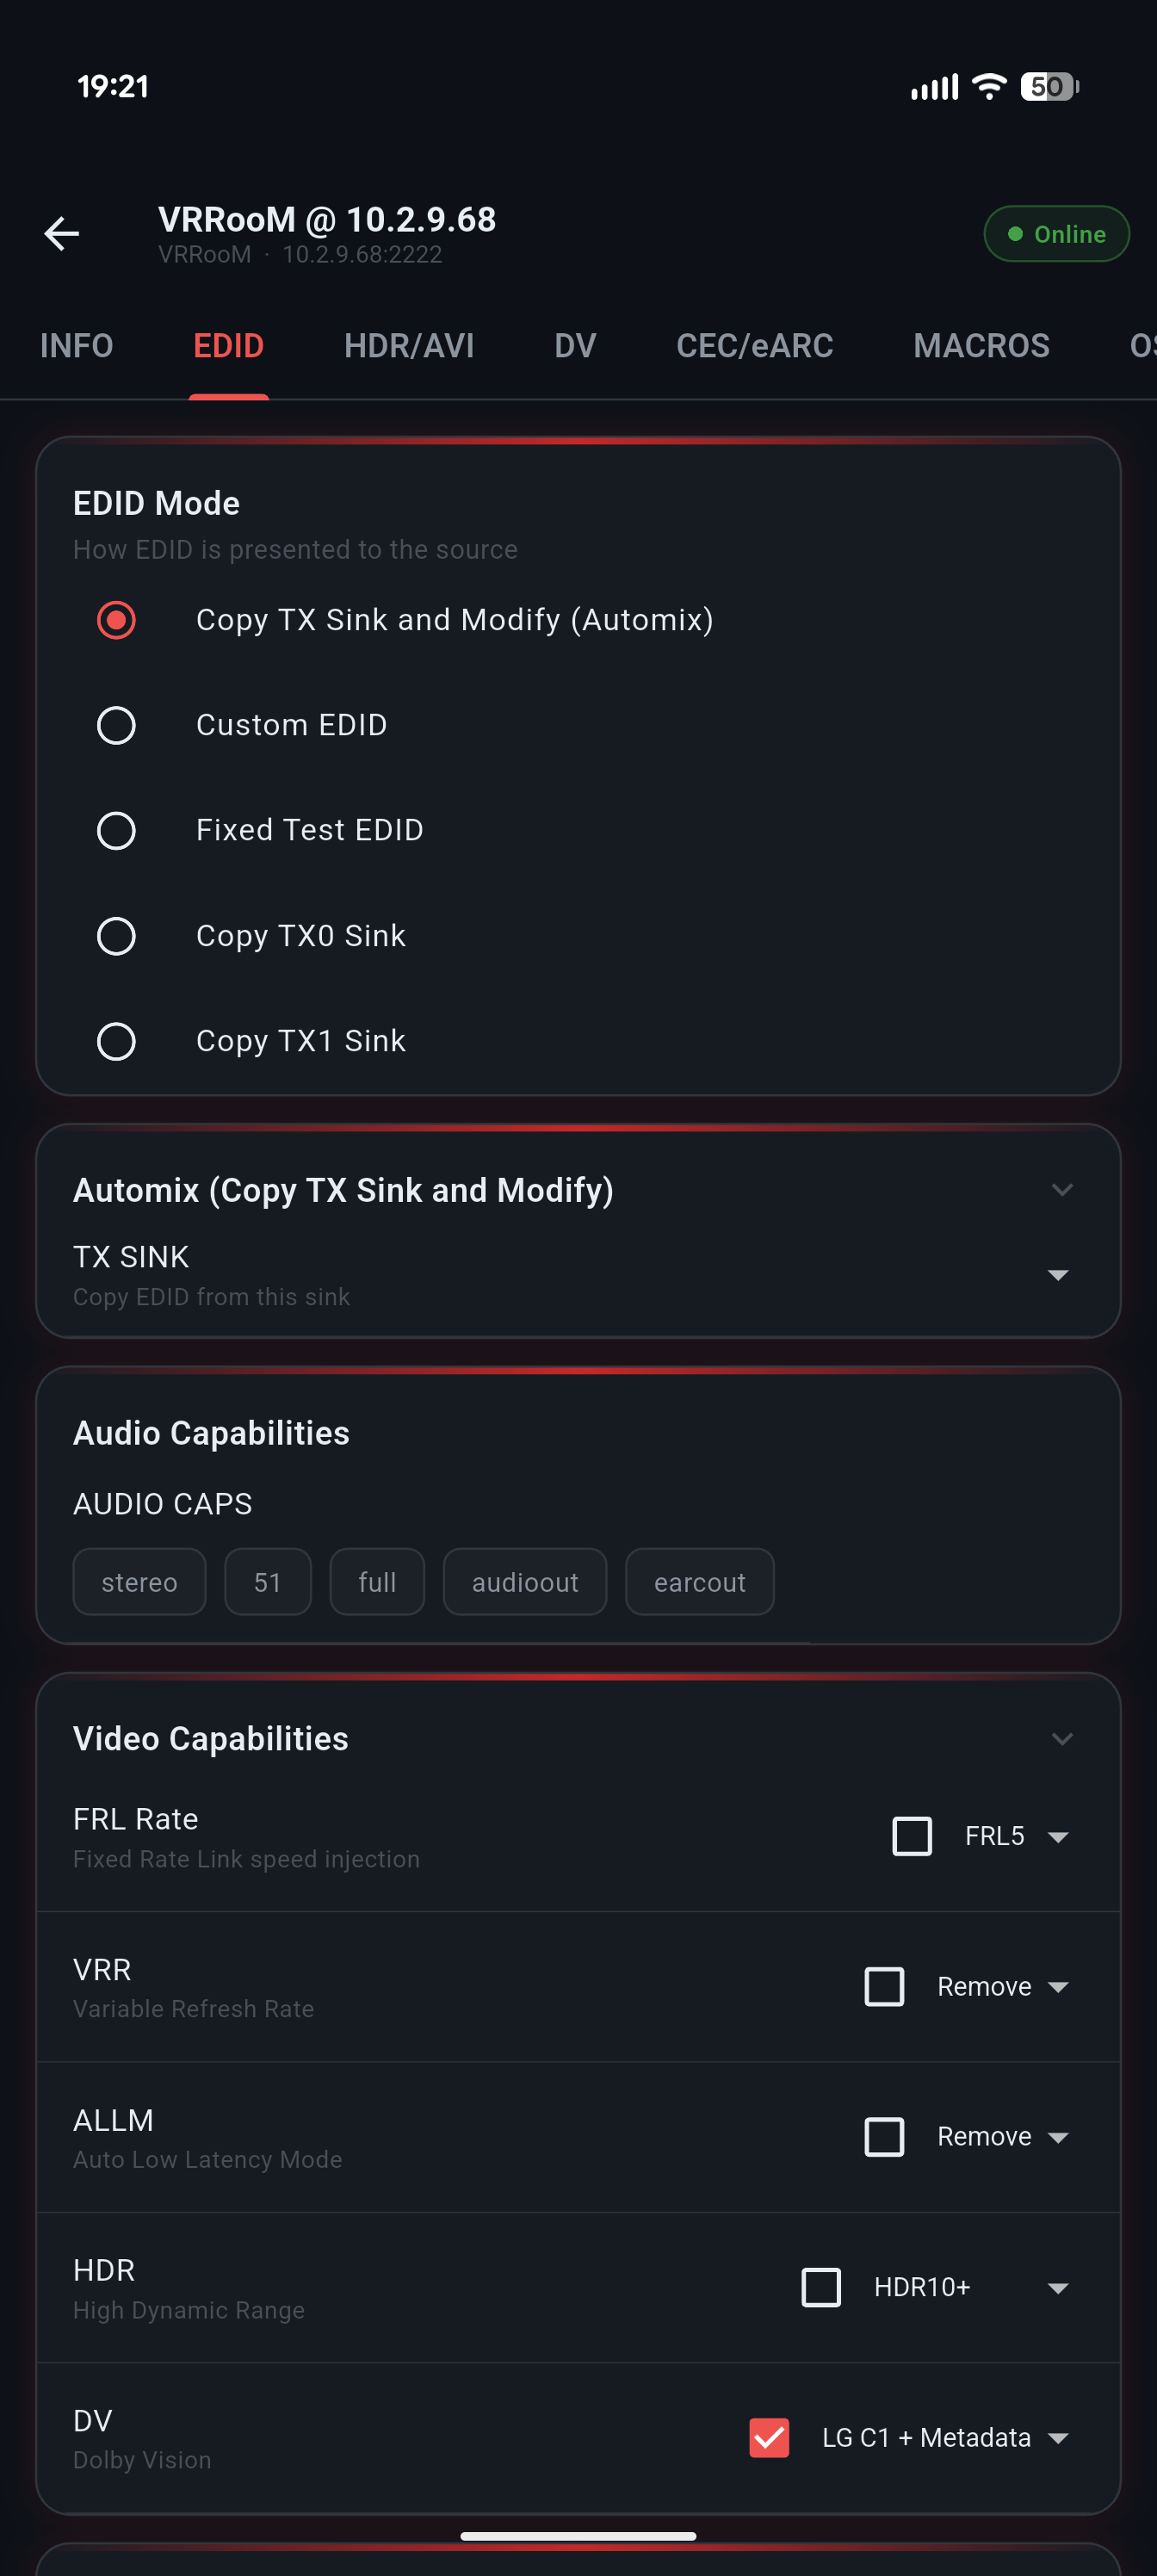Screen dimensions: 1157x2576
Task: Uncheck the DV Dolby Vision checkbox
Action: pyautogui.click(x=769, y=2438)
